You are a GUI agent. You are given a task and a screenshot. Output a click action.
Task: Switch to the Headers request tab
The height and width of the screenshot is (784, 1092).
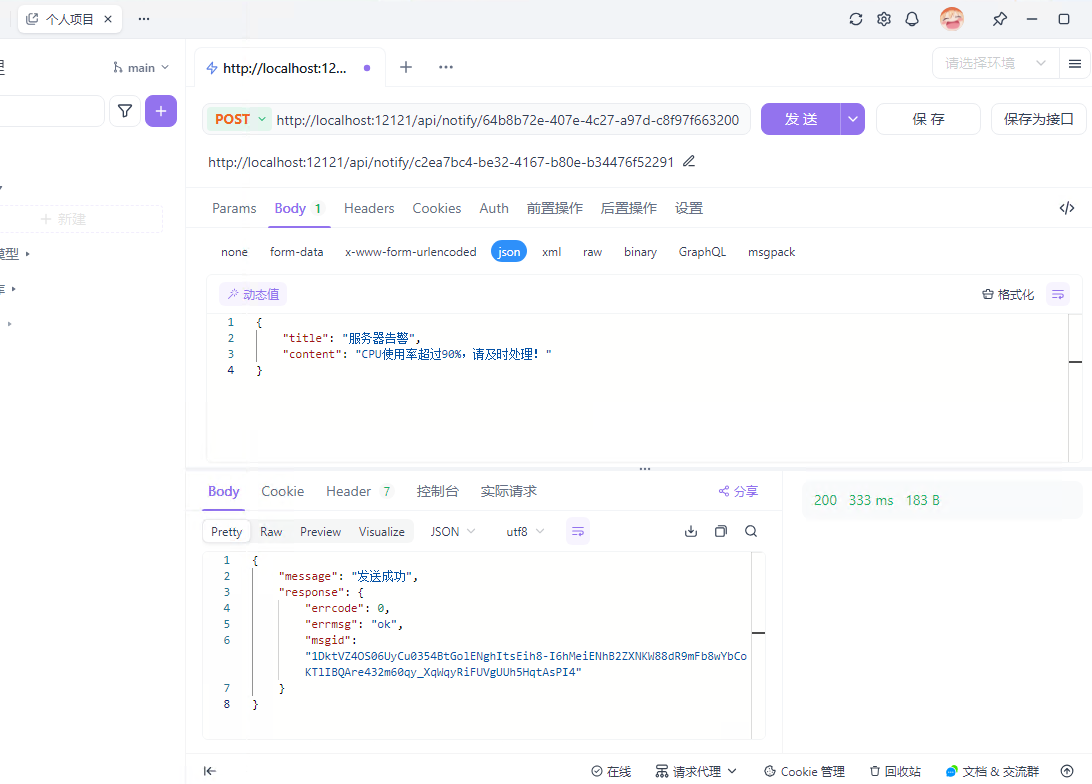369,208
